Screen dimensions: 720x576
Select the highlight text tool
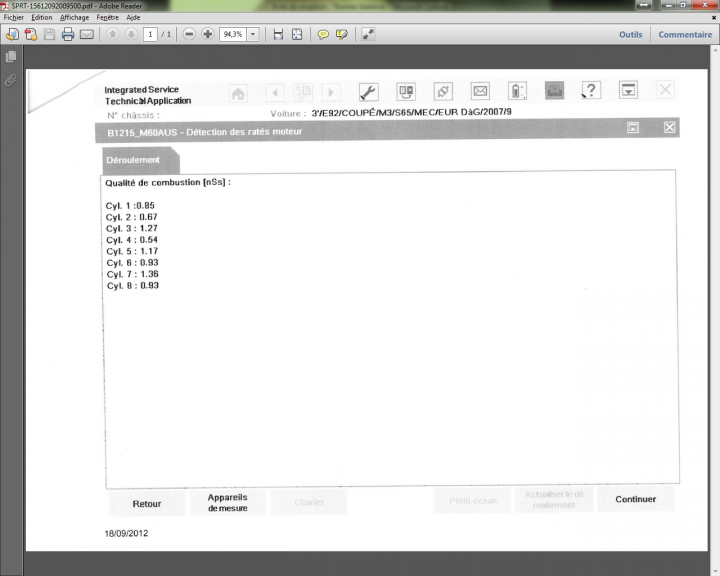[x=342, y=34]
